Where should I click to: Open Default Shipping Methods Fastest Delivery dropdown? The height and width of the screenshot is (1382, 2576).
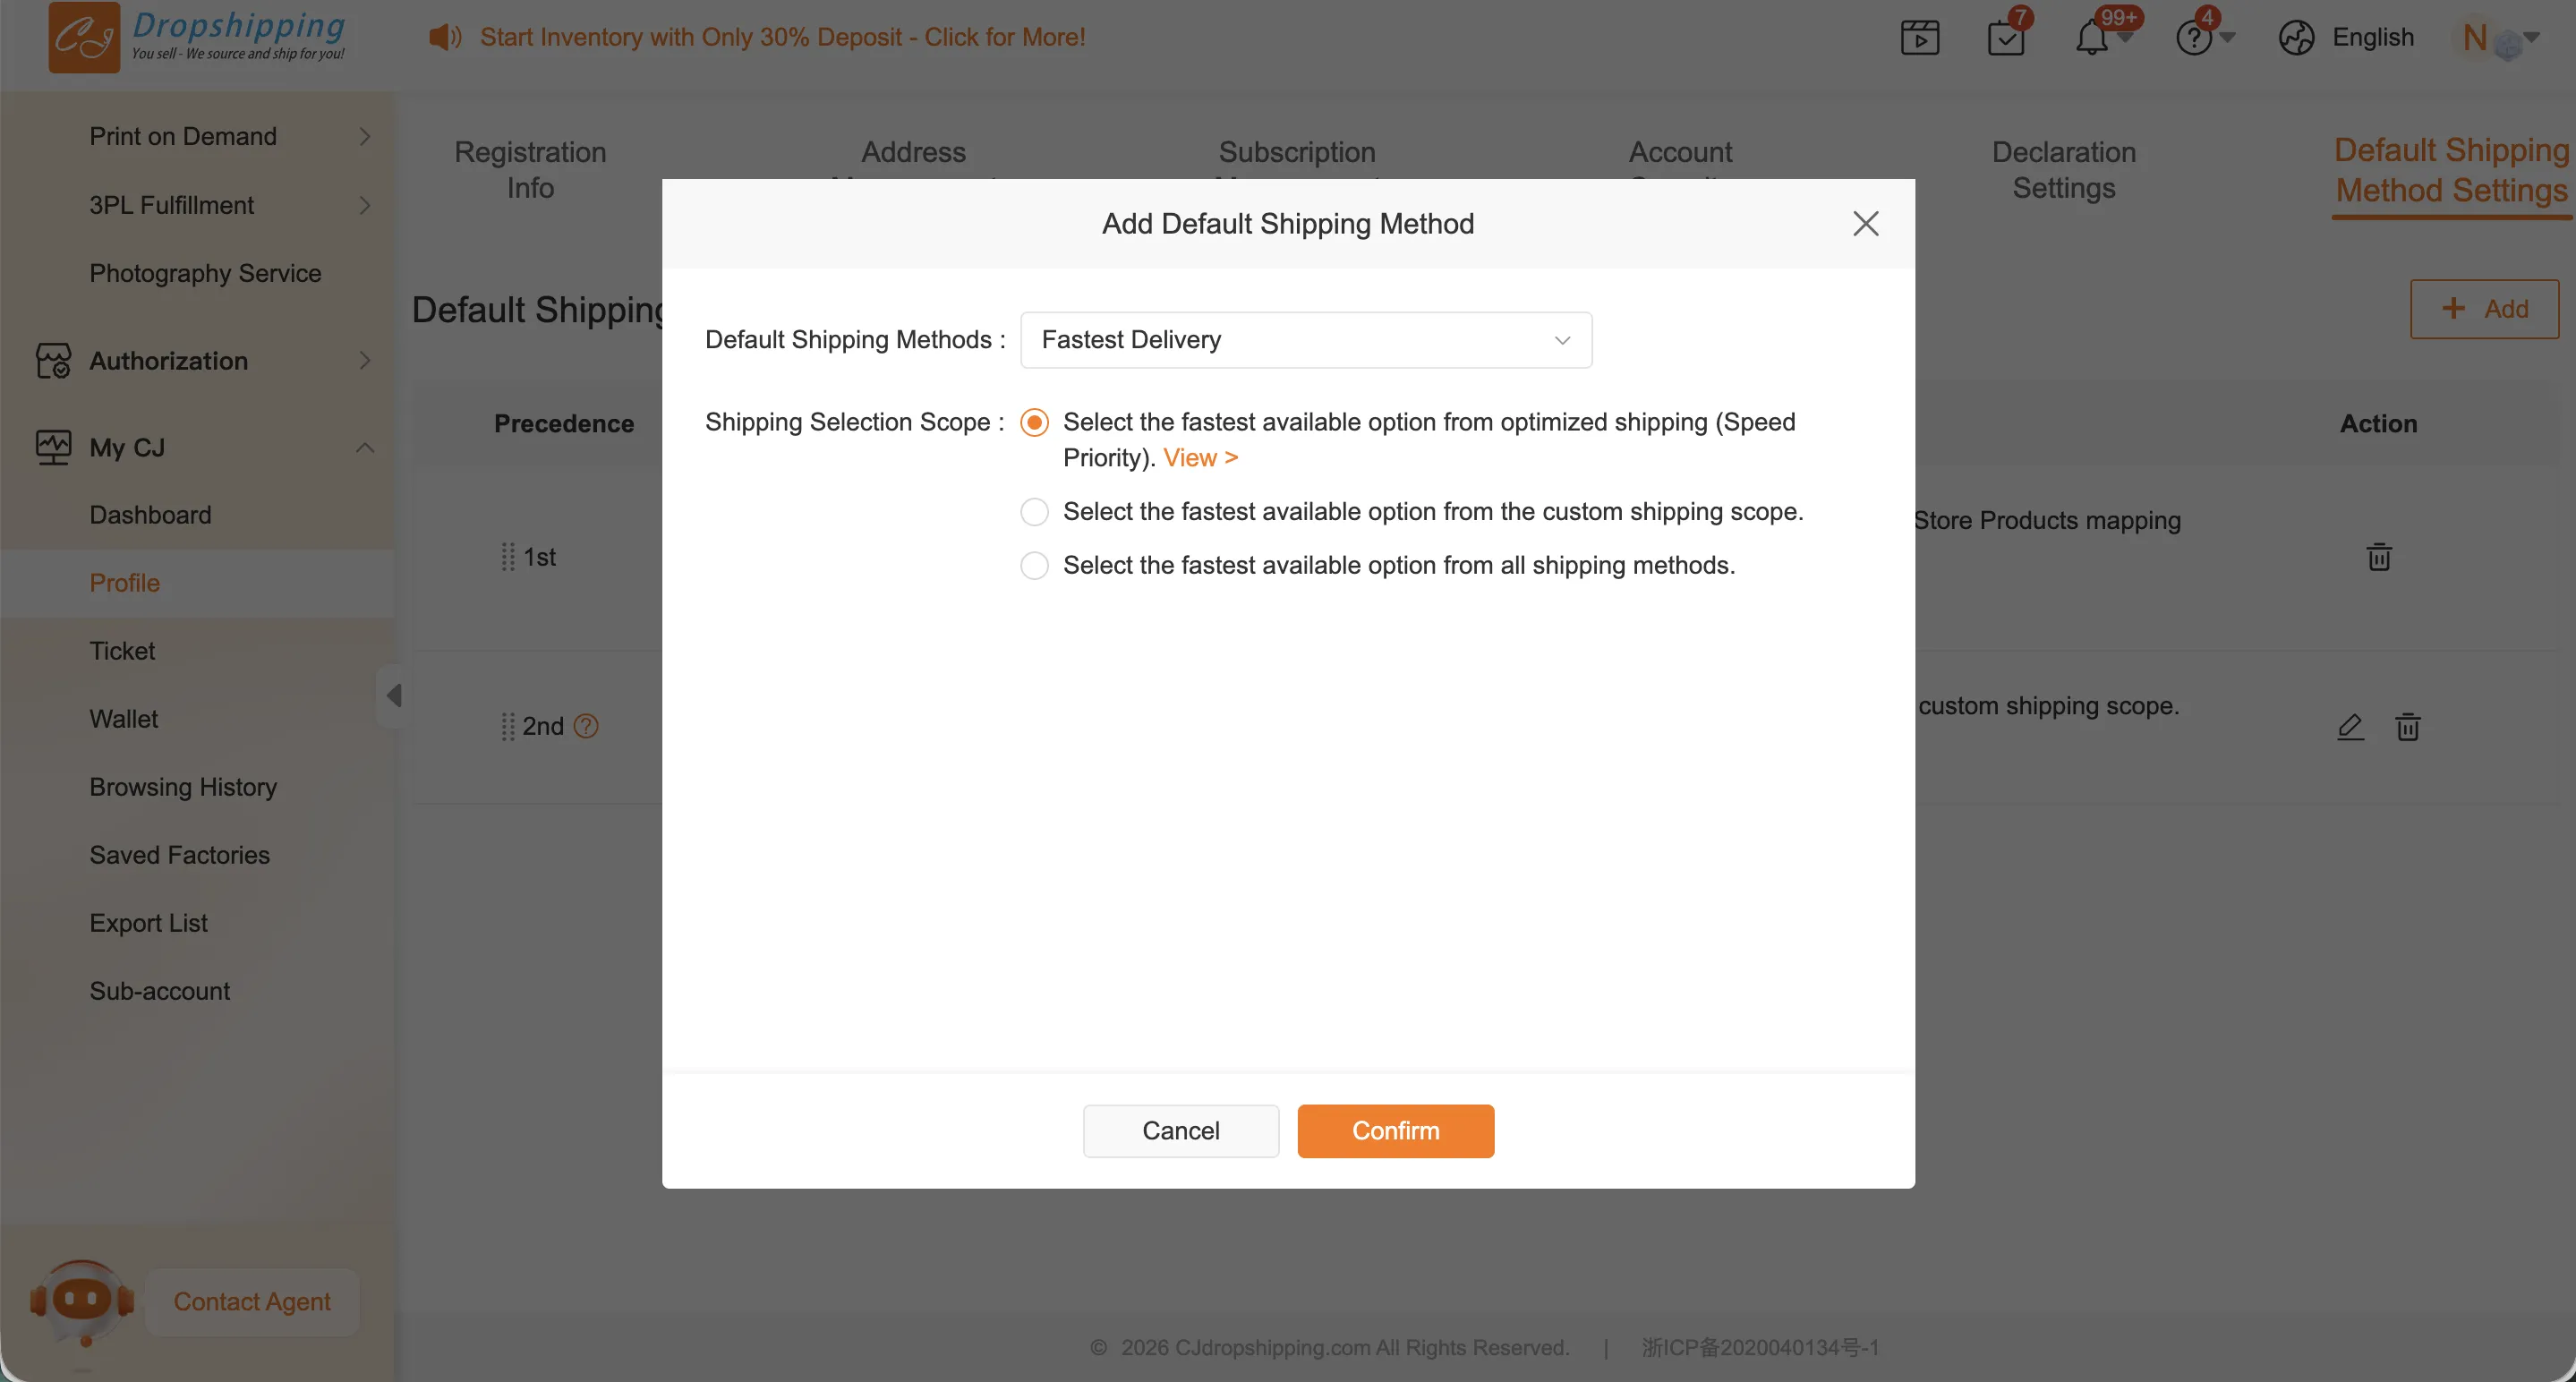[1305, 340]
